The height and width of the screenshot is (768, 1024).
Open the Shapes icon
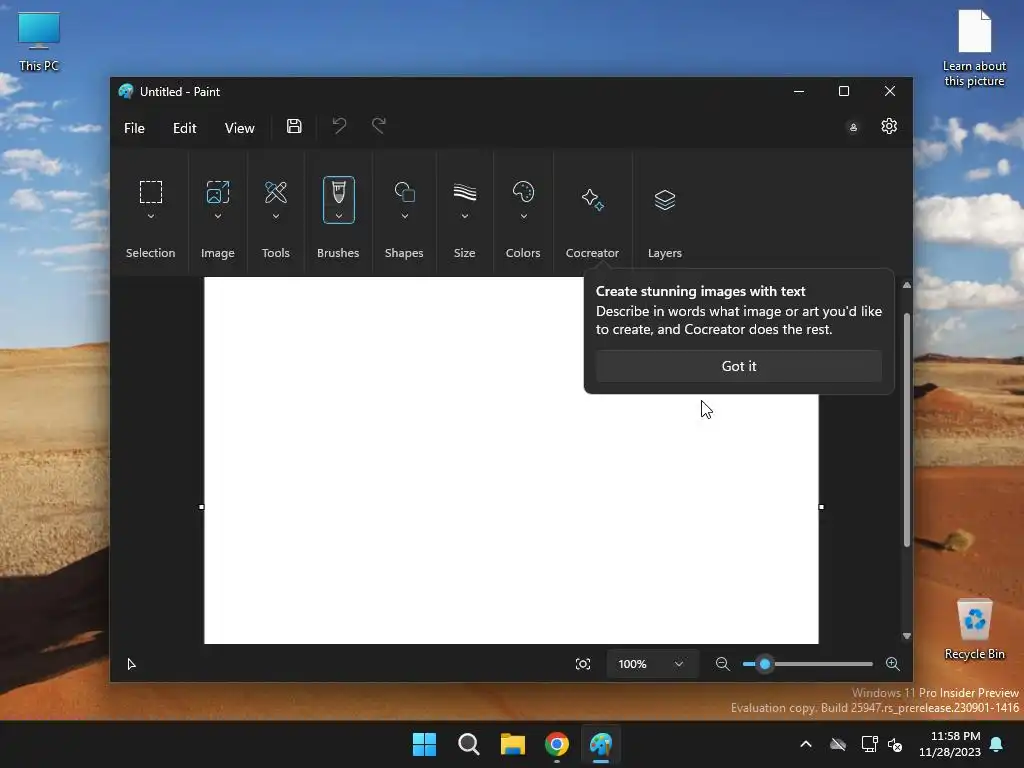[x=404, y=192]
